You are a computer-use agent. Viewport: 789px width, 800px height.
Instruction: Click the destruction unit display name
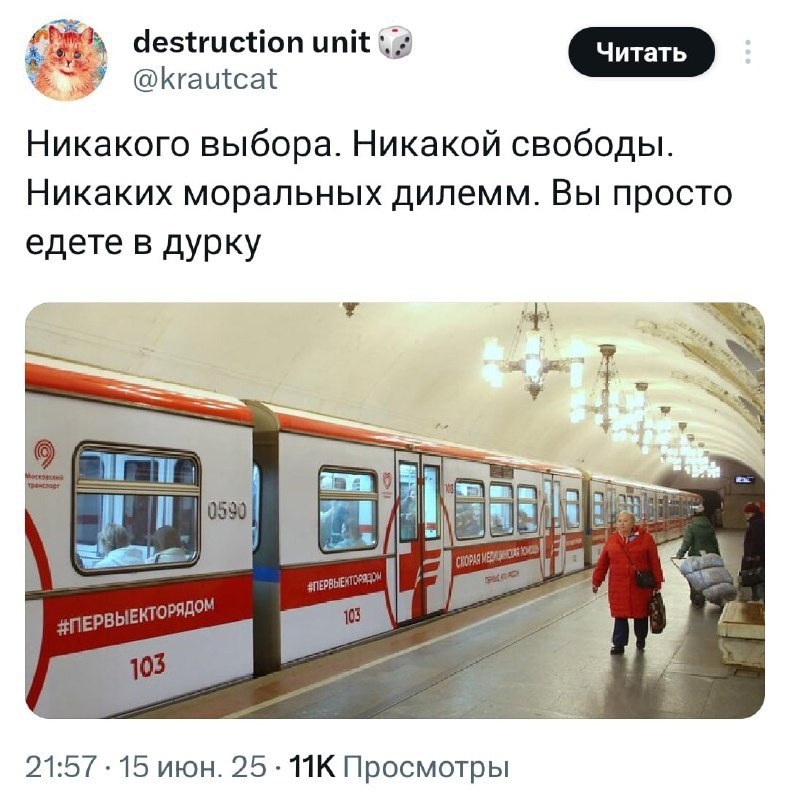pos(252,42)
